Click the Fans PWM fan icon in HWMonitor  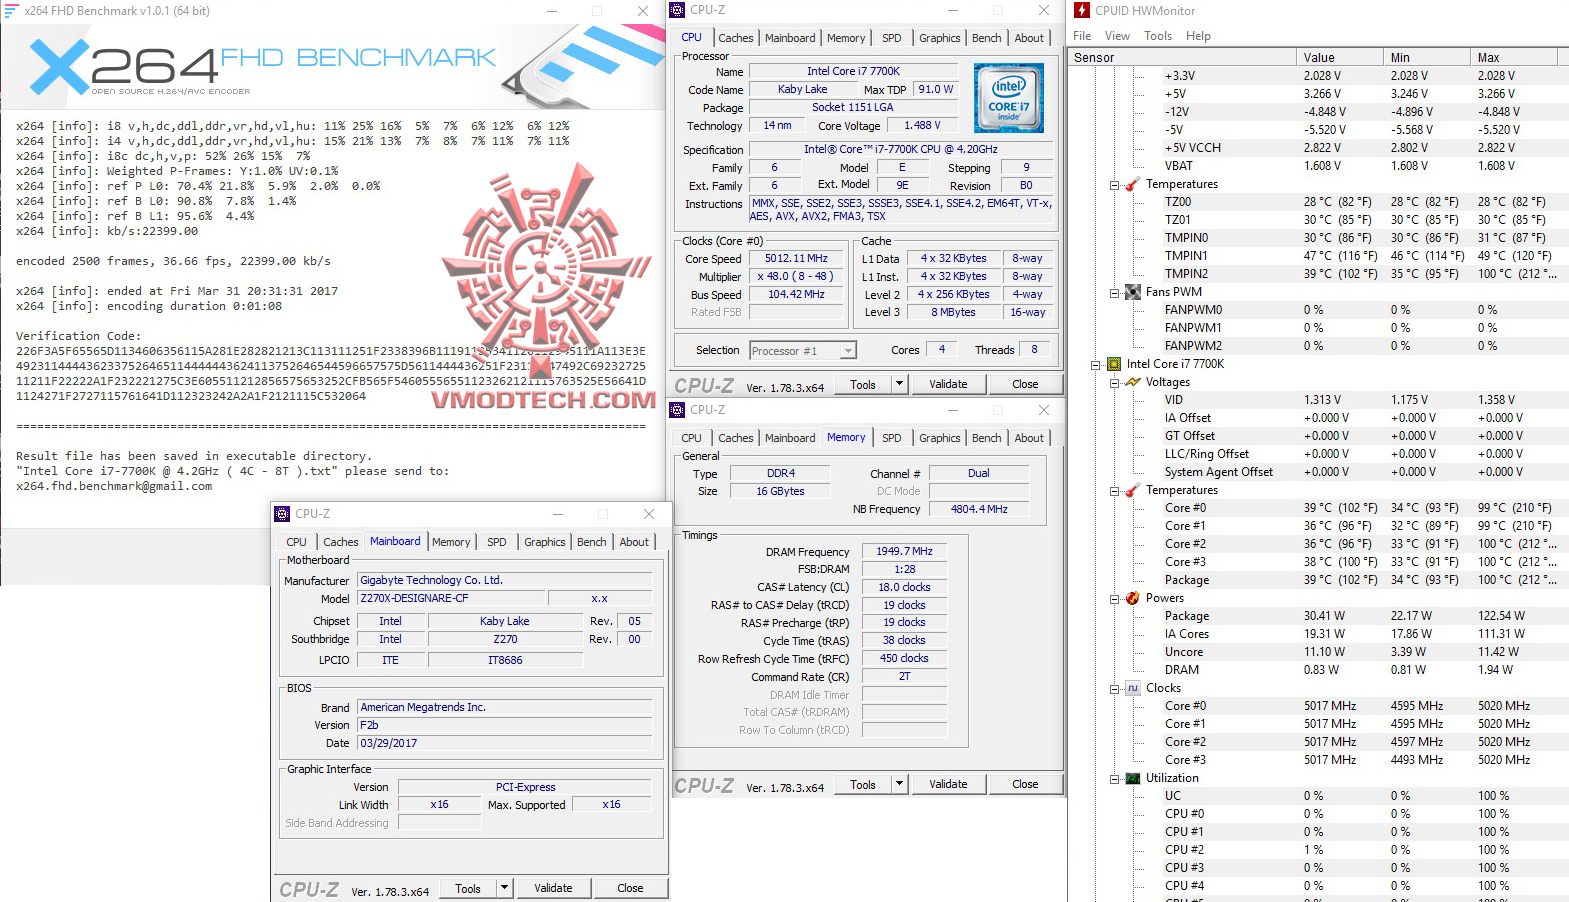tap(1133, 292)
